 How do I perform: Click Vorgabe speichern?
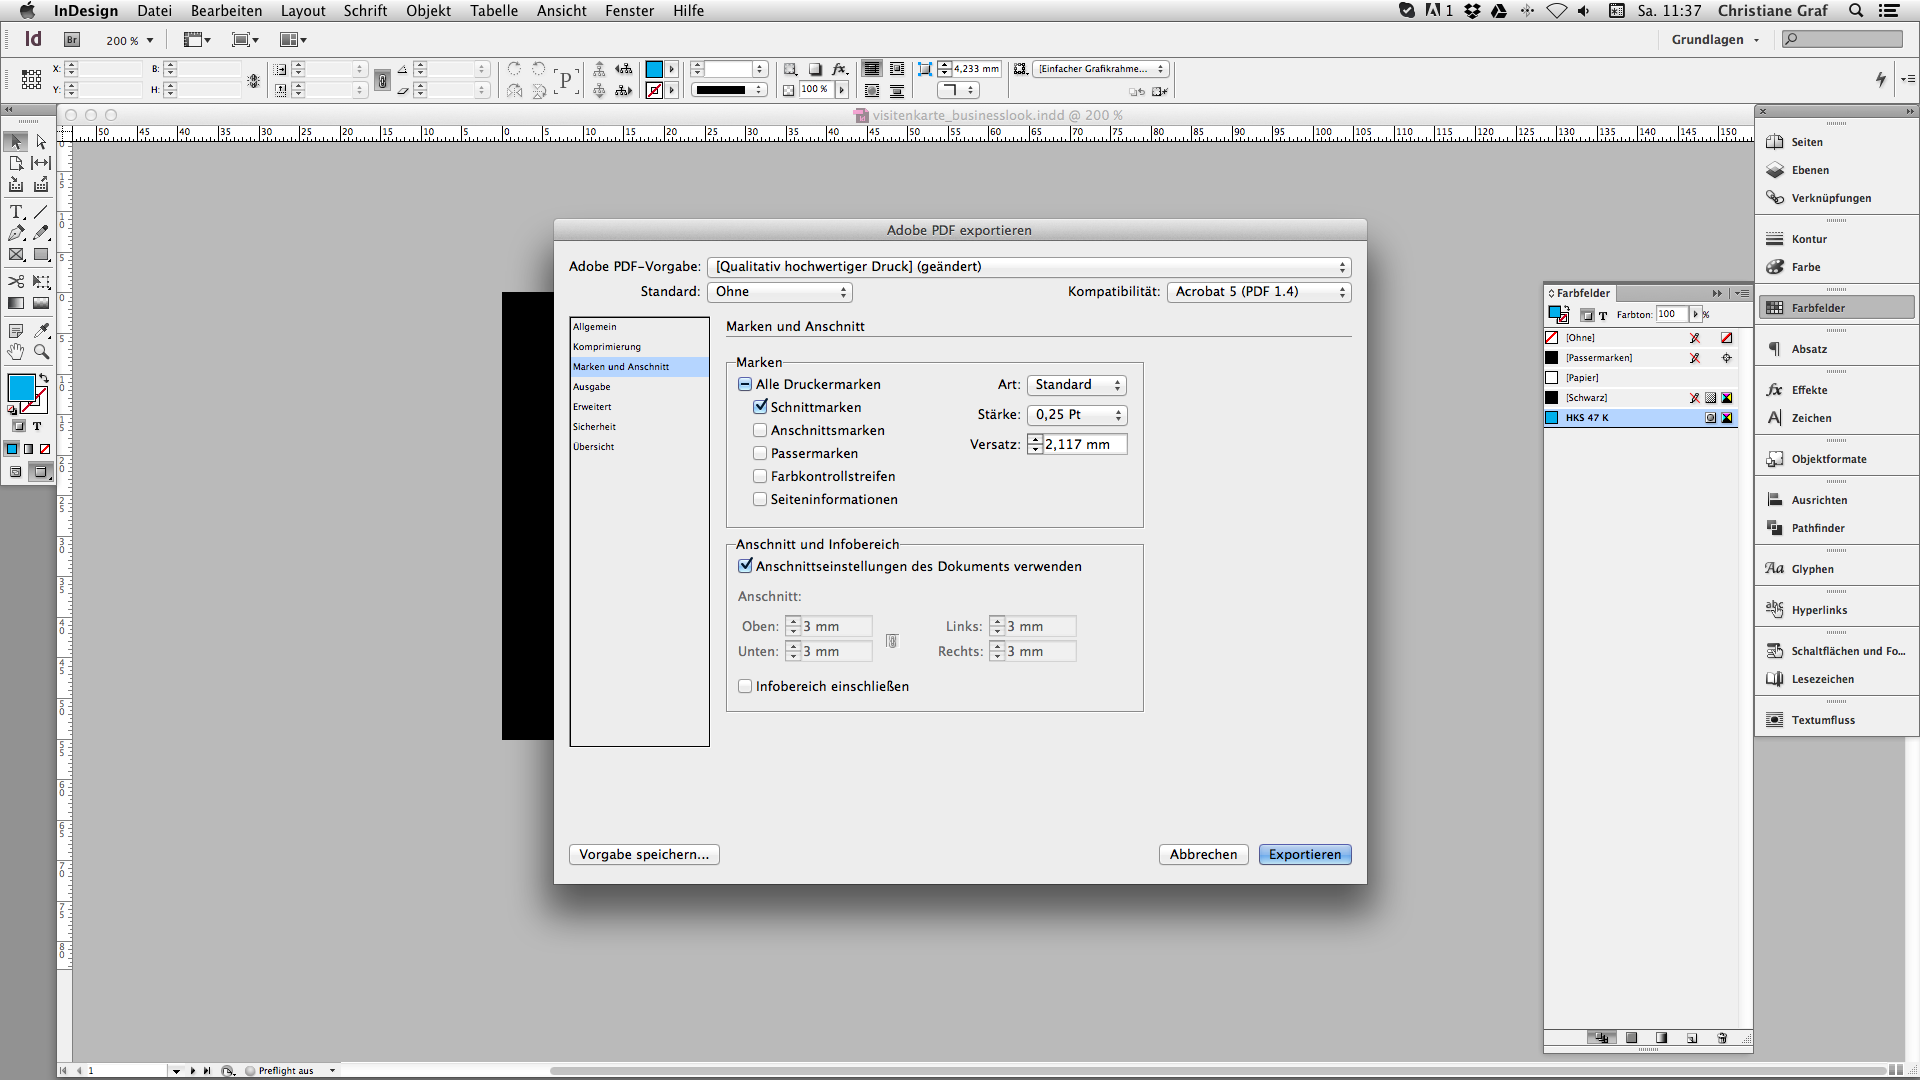[643, 854]
